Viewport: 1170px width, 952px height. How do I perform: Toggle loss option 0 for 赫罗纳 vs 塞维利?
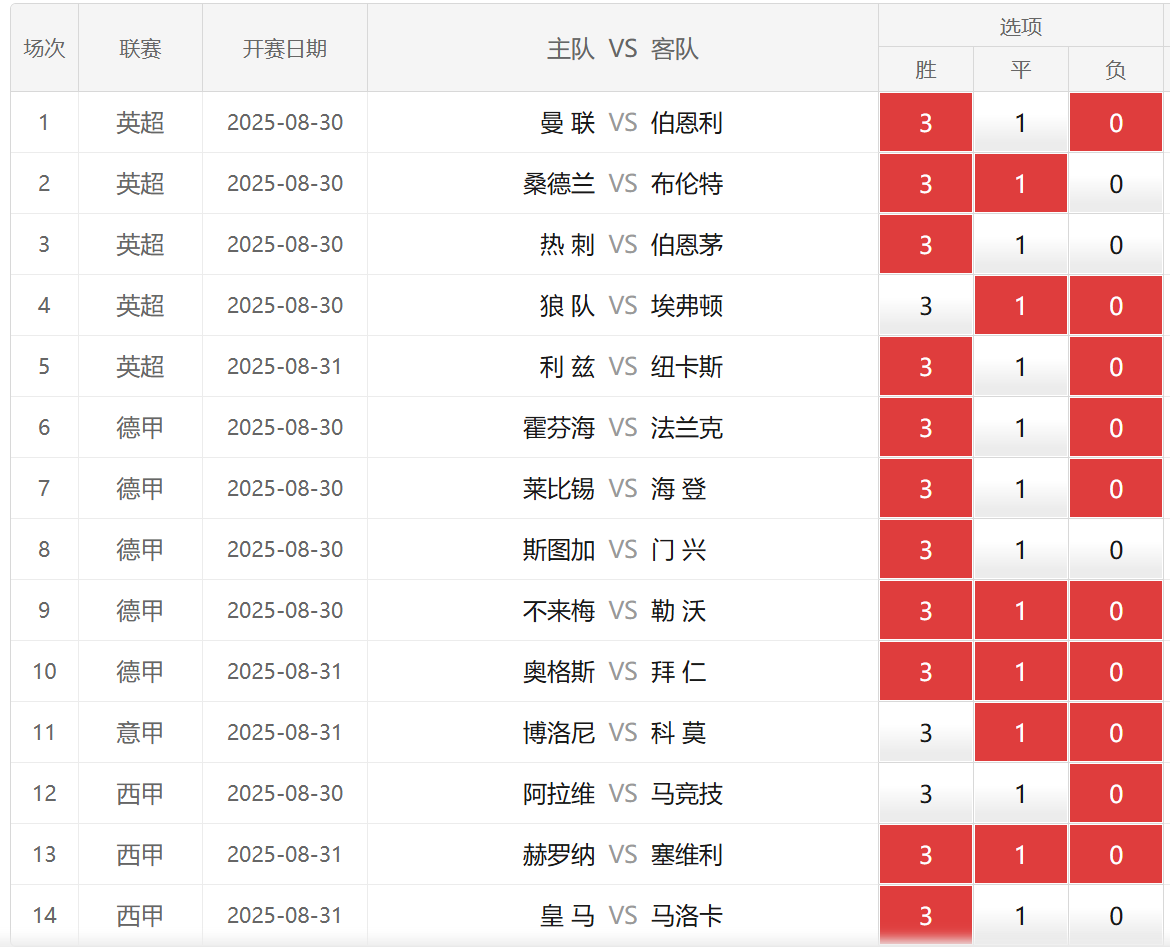click(1116, 855)
